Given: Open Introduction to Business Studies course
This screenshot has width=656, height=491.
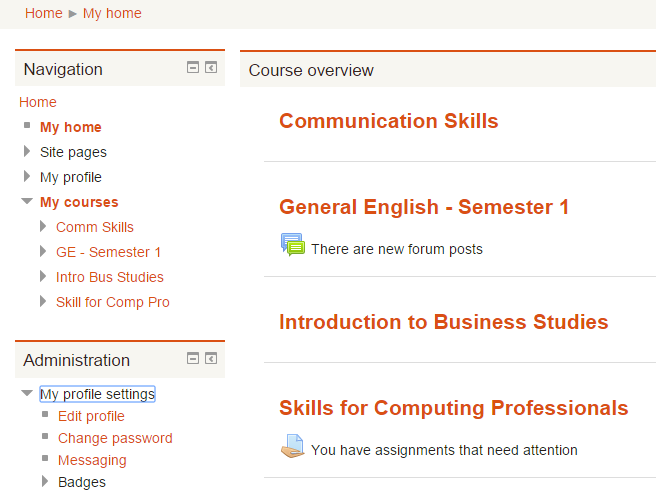Looking at the screenshot, I should [443, 322].
